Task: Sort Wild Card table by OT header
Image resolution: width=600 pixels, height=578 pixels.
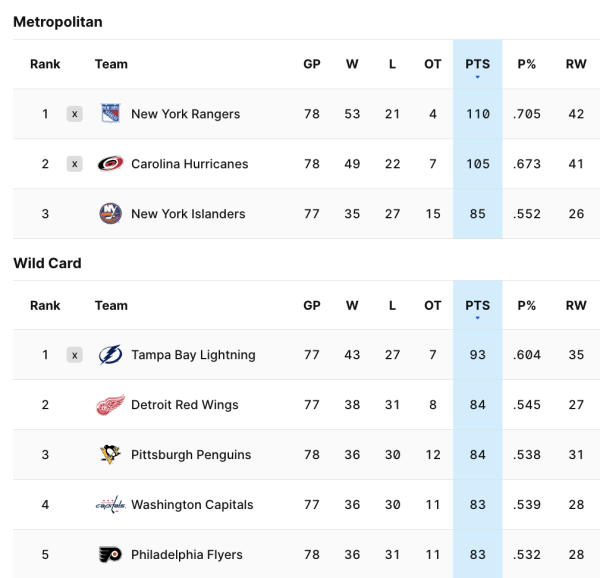Action: (x=432, y=306)
